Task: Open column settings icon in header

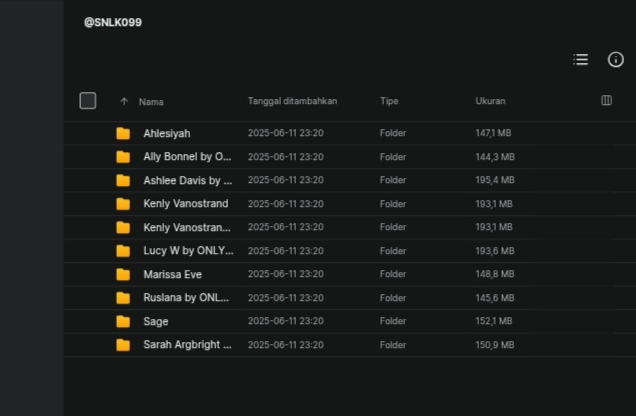Action: pyautogui.click(x=606, y=100)
